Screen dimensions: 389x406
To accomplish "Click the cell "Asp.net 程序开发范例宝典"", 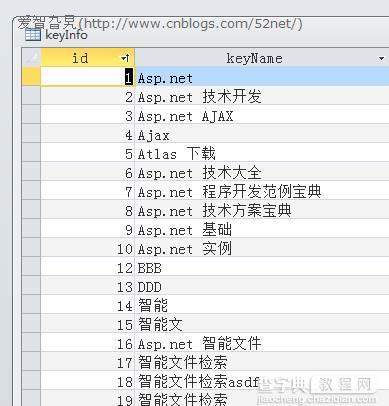I will tap(262, 191).
